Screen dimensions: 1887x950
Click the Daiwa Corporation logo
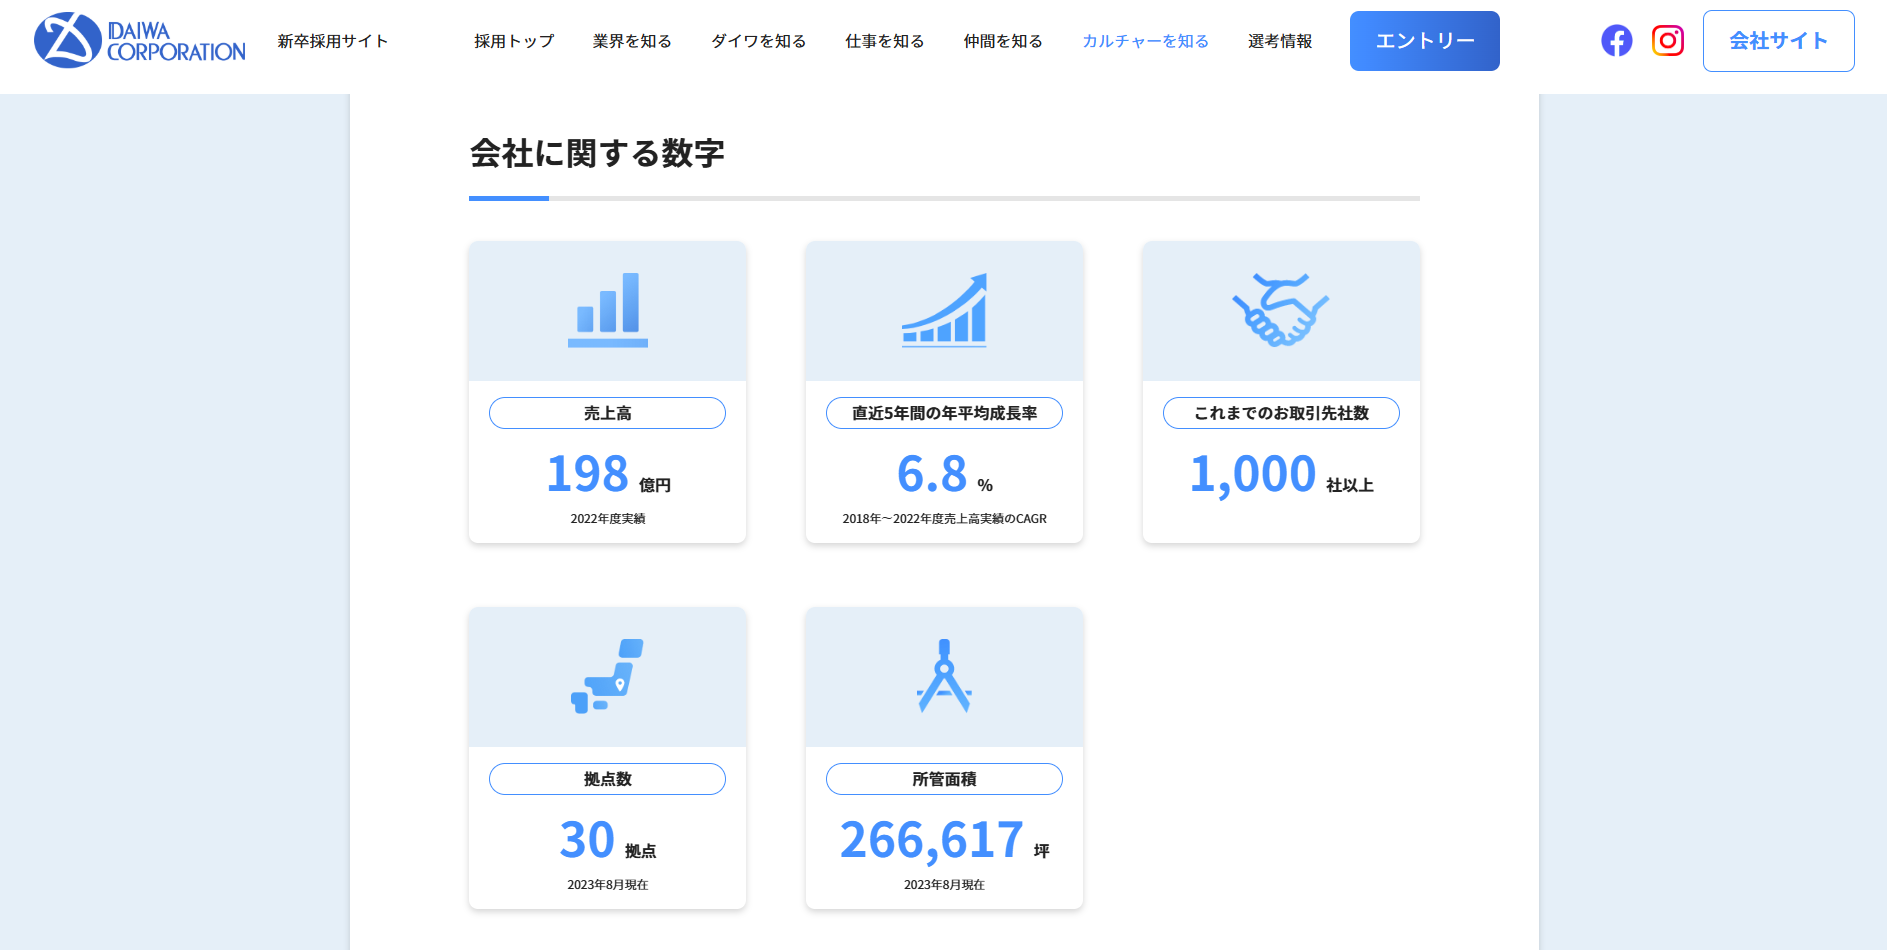click(x=140, y=40)
